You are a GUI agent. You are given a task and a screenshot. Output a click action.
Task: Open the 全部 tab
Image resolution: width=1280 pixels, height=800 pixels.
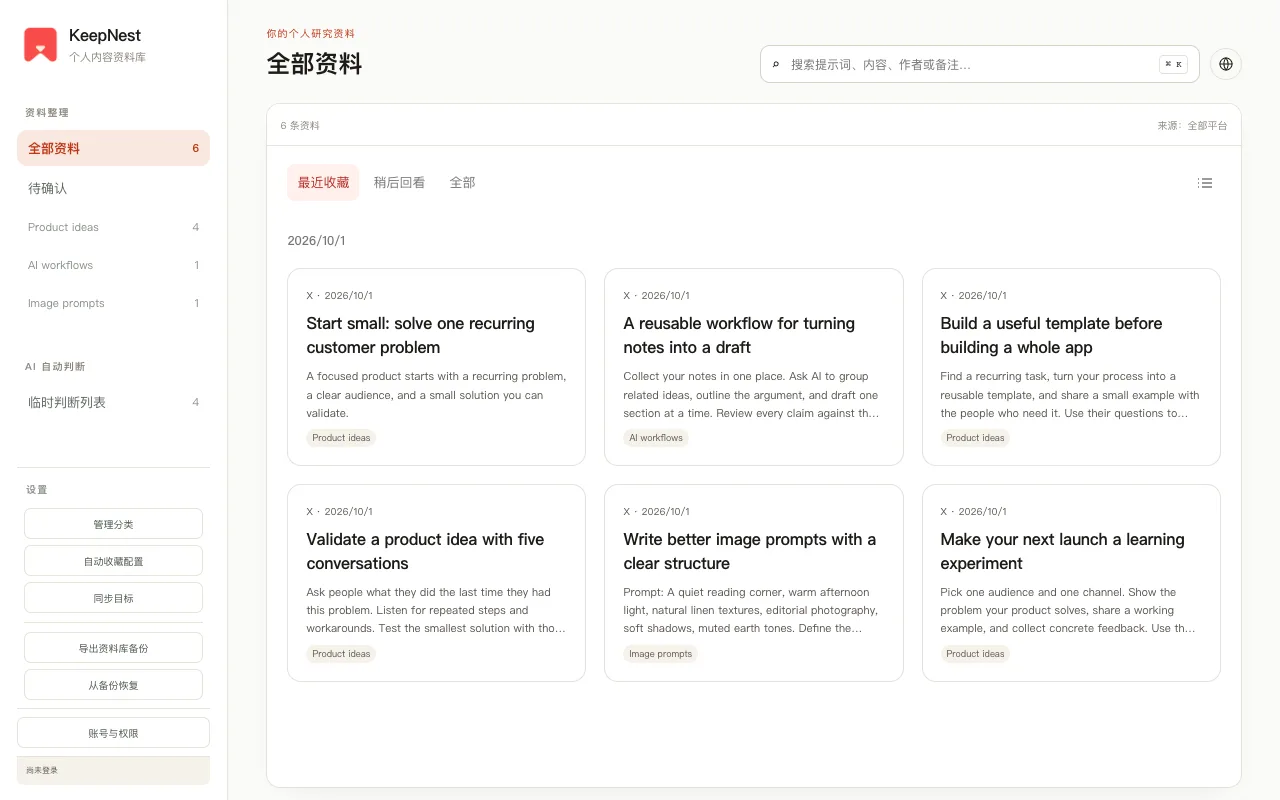point(462,183)
